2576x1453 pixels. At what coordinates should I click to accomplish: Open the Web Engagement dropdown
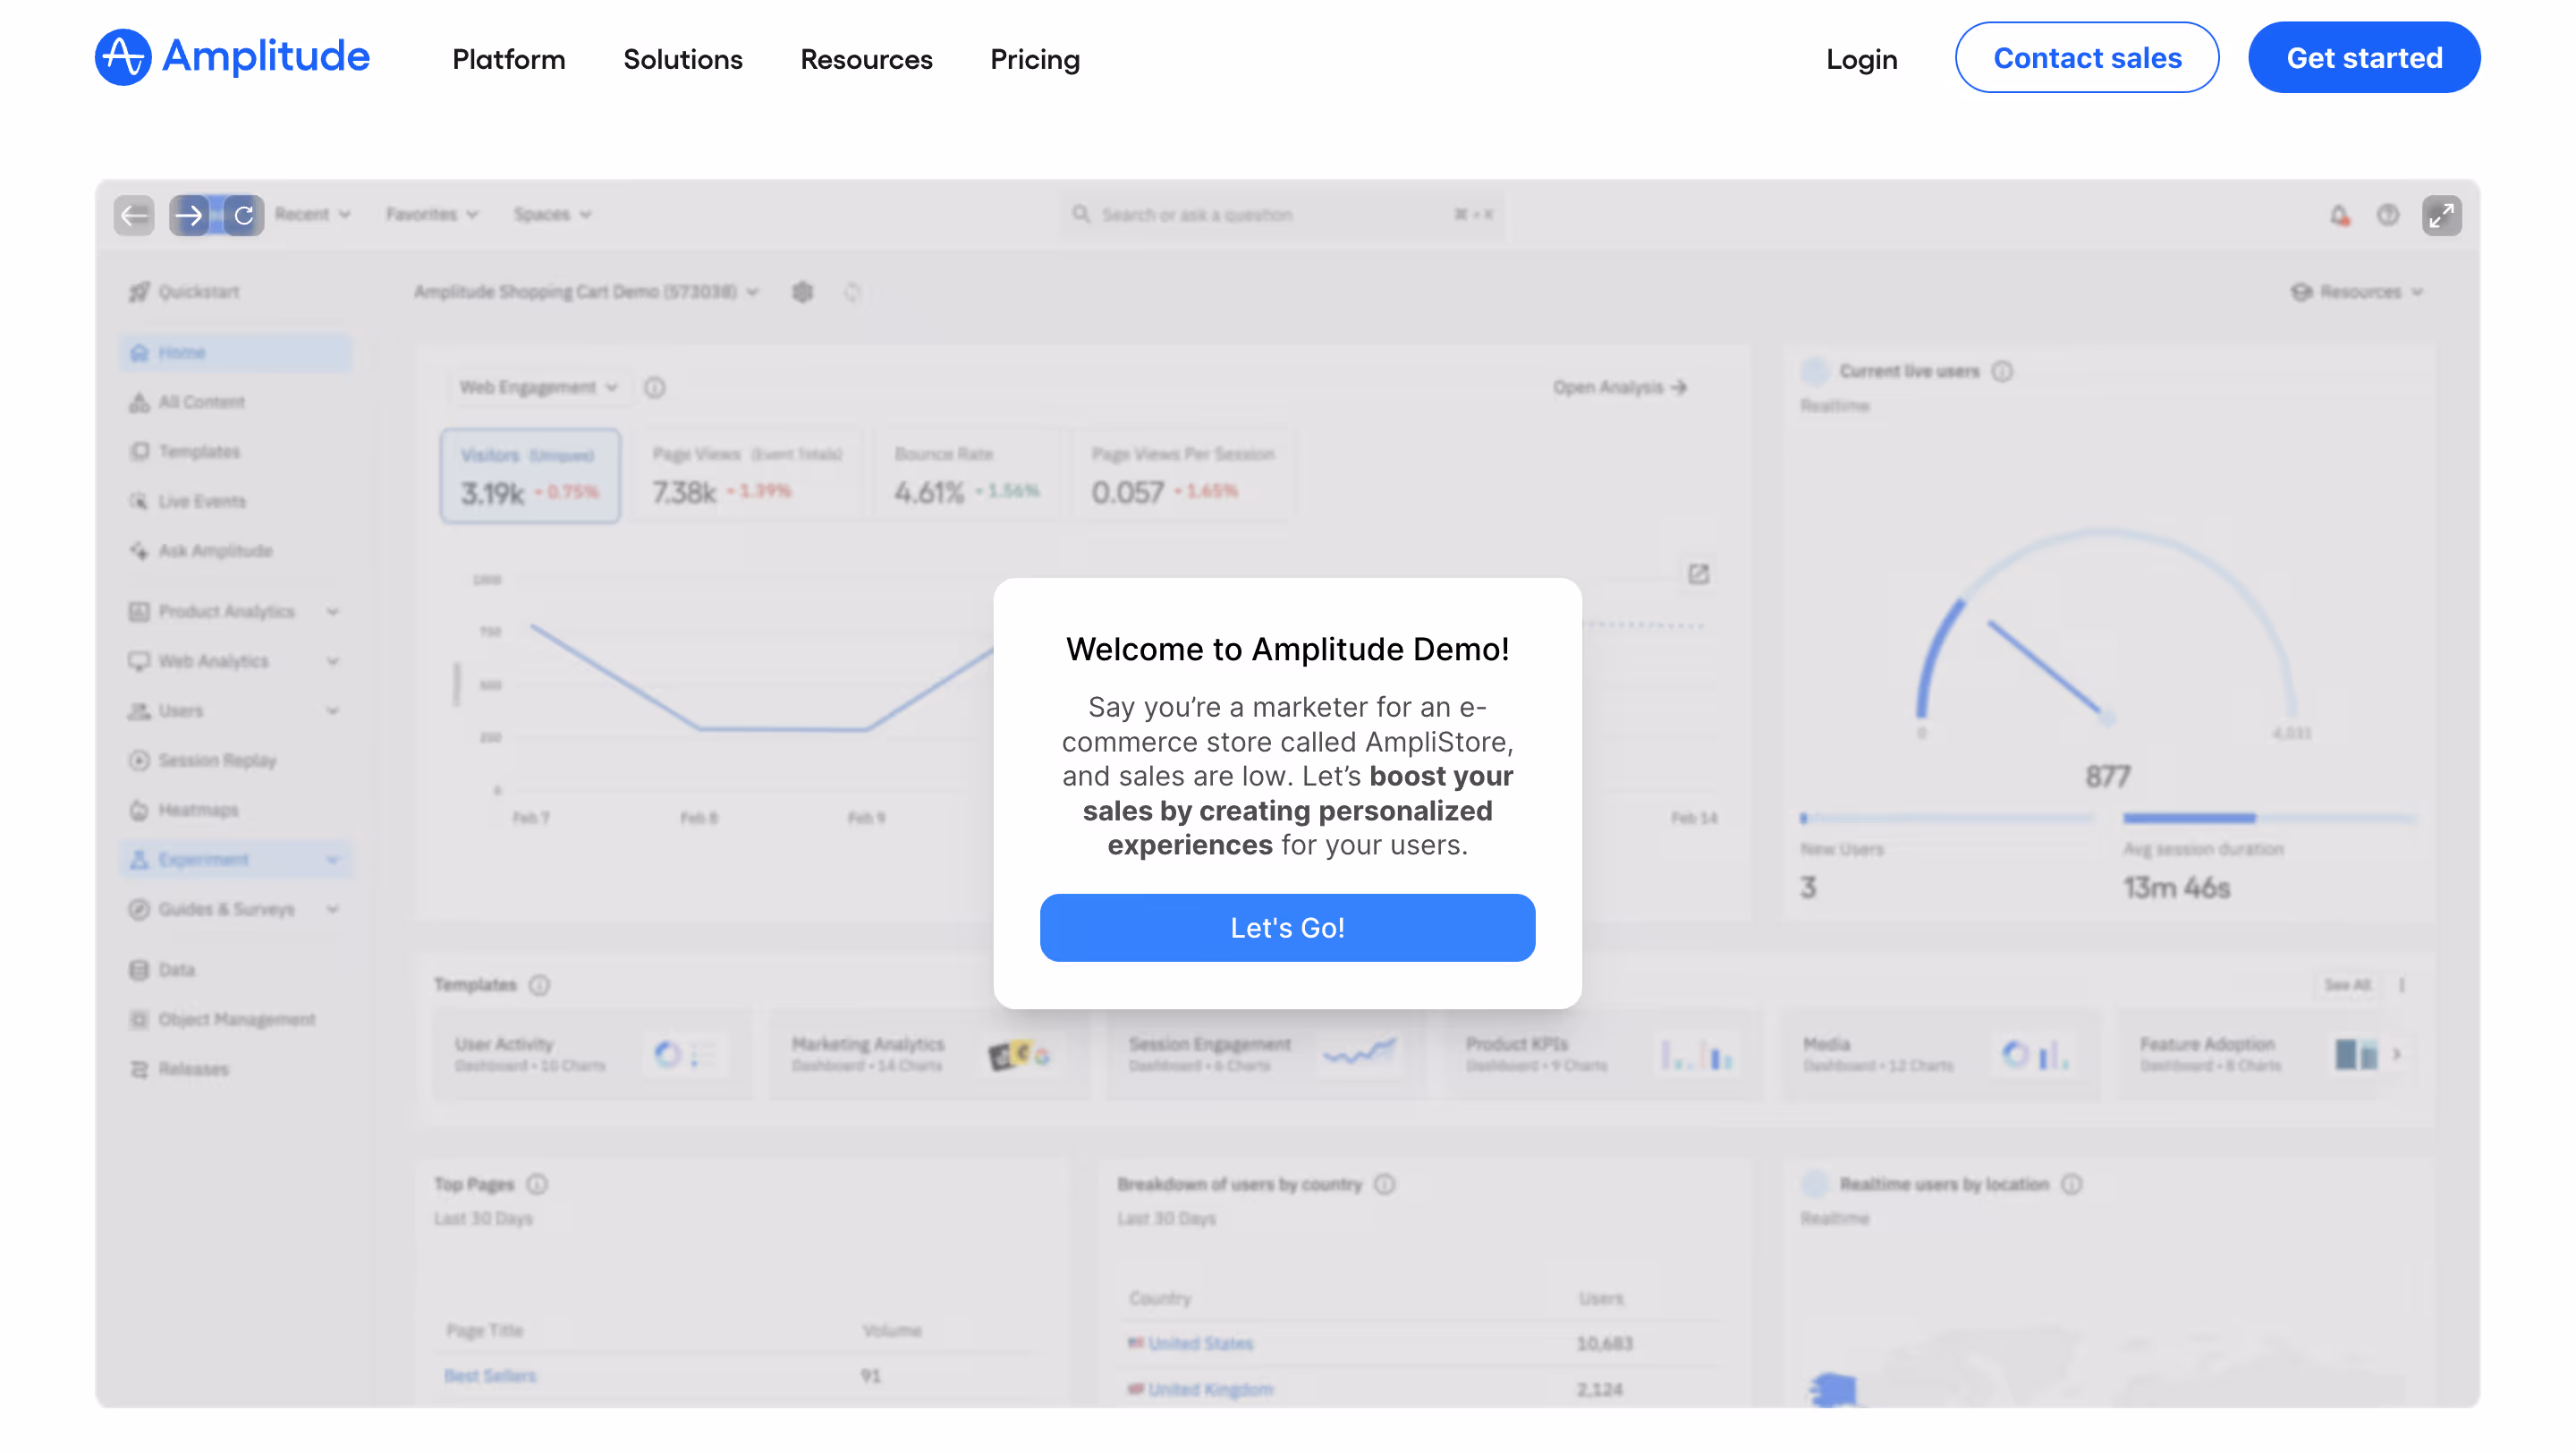pos(538,387)
